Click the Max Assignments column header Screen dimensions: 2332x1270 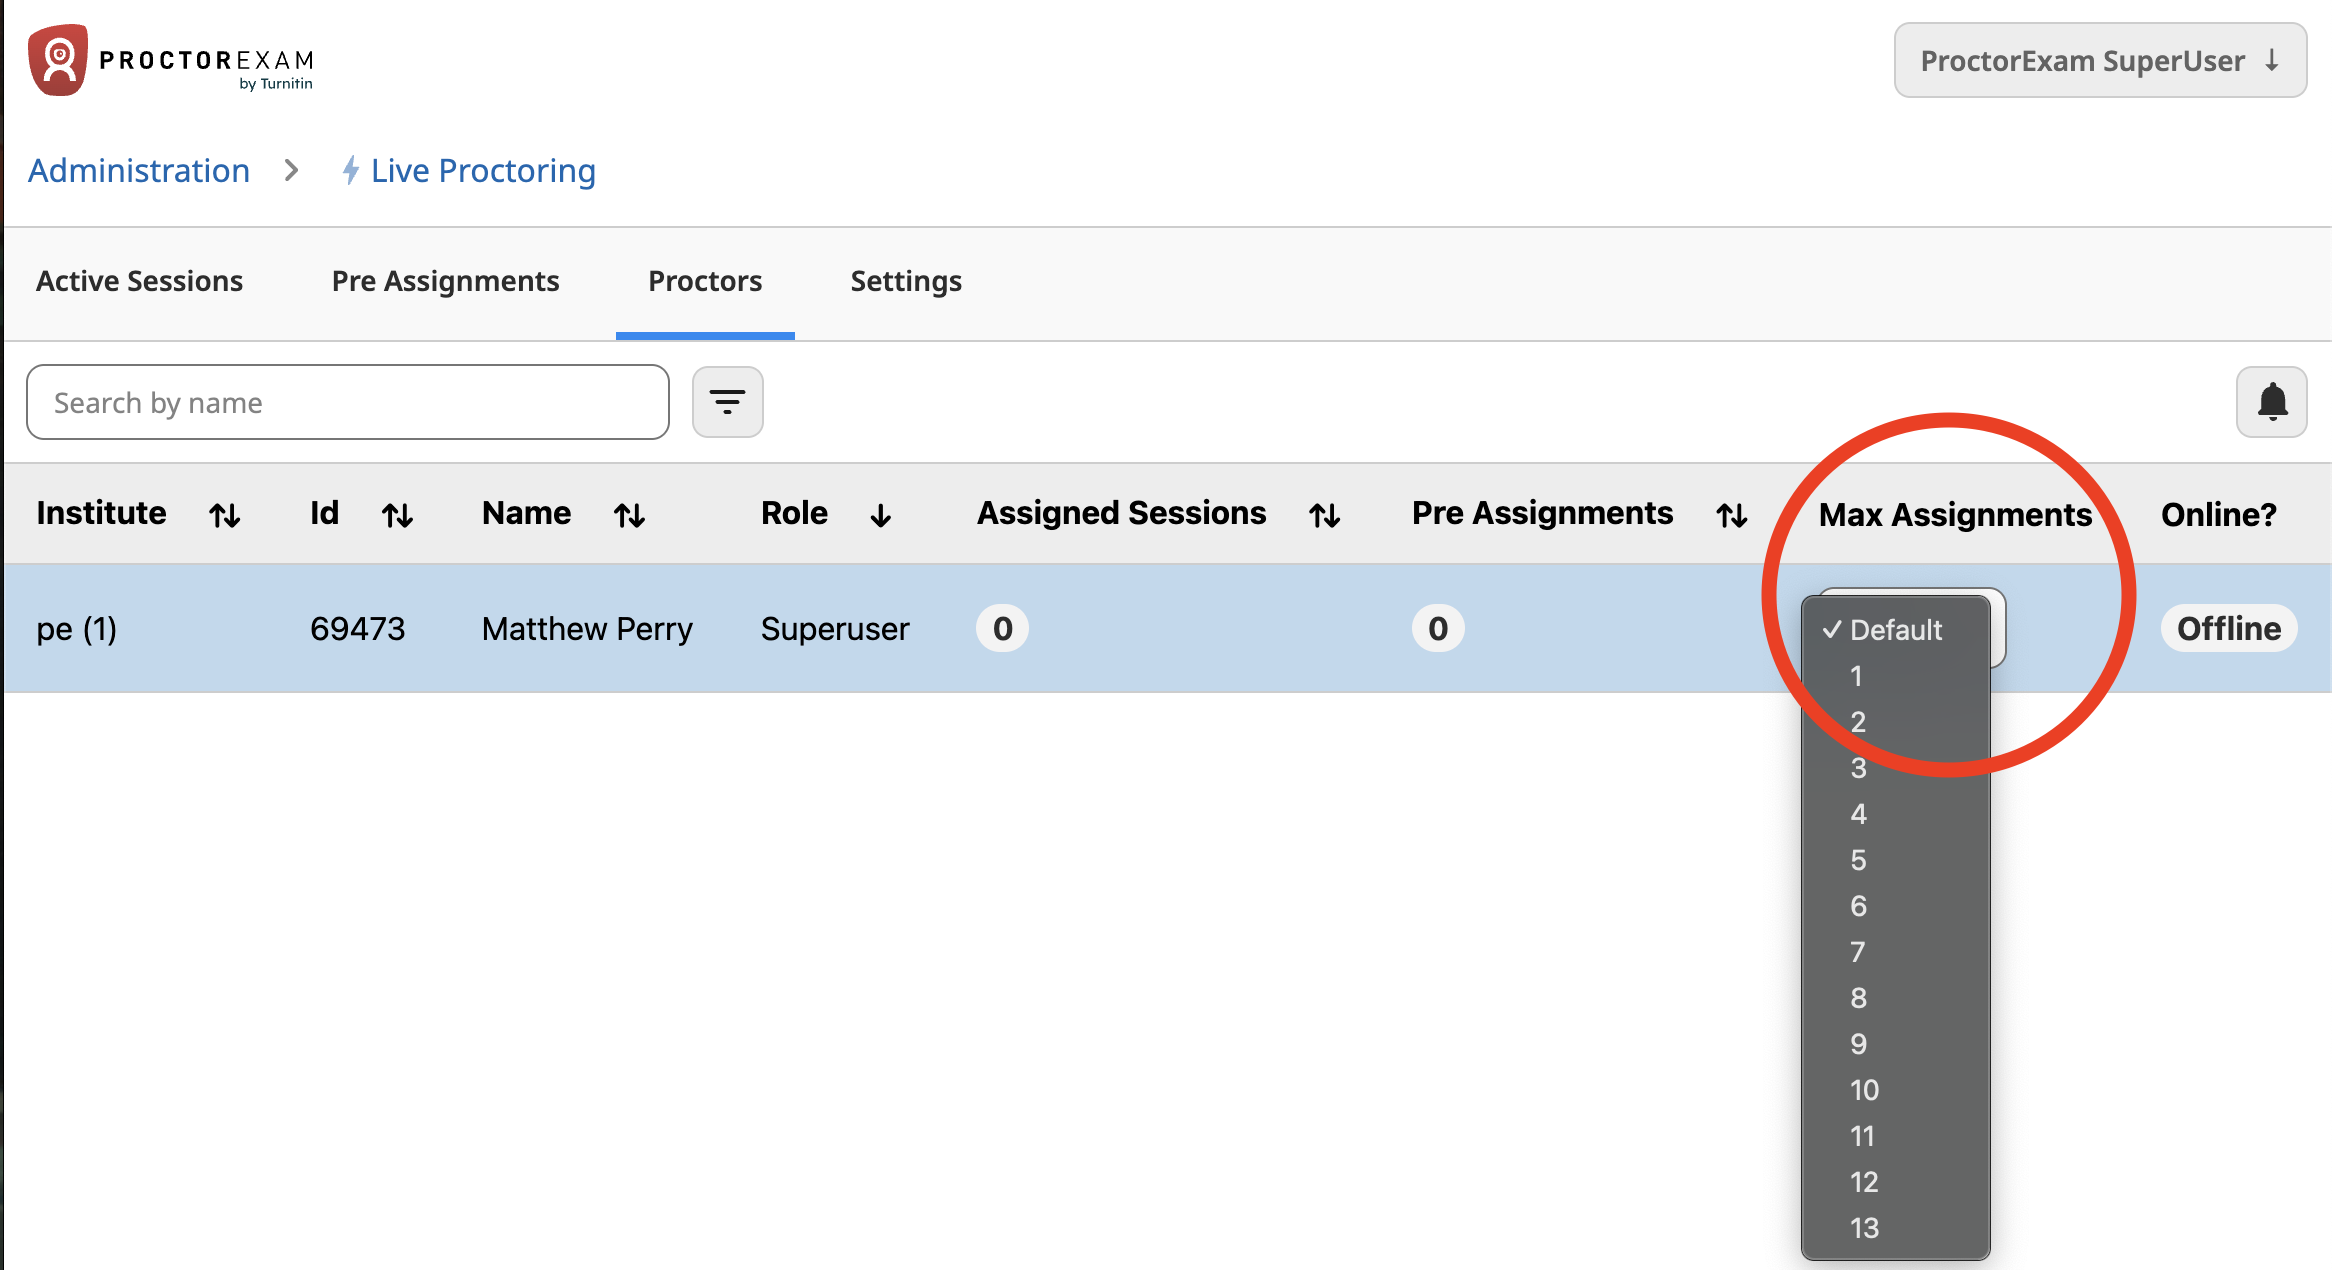pos(1955,514)
